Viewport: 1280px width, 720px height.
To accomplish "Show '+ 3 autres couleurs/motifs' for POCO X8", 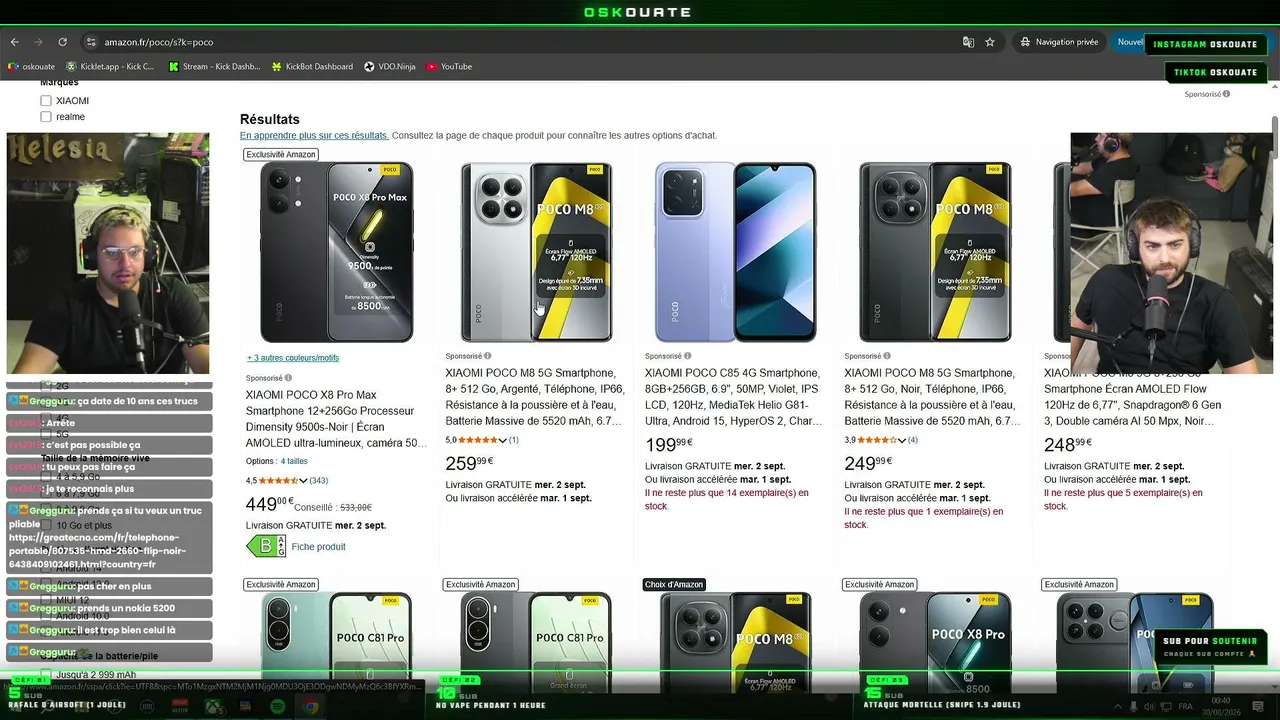I will pos(293,358).
